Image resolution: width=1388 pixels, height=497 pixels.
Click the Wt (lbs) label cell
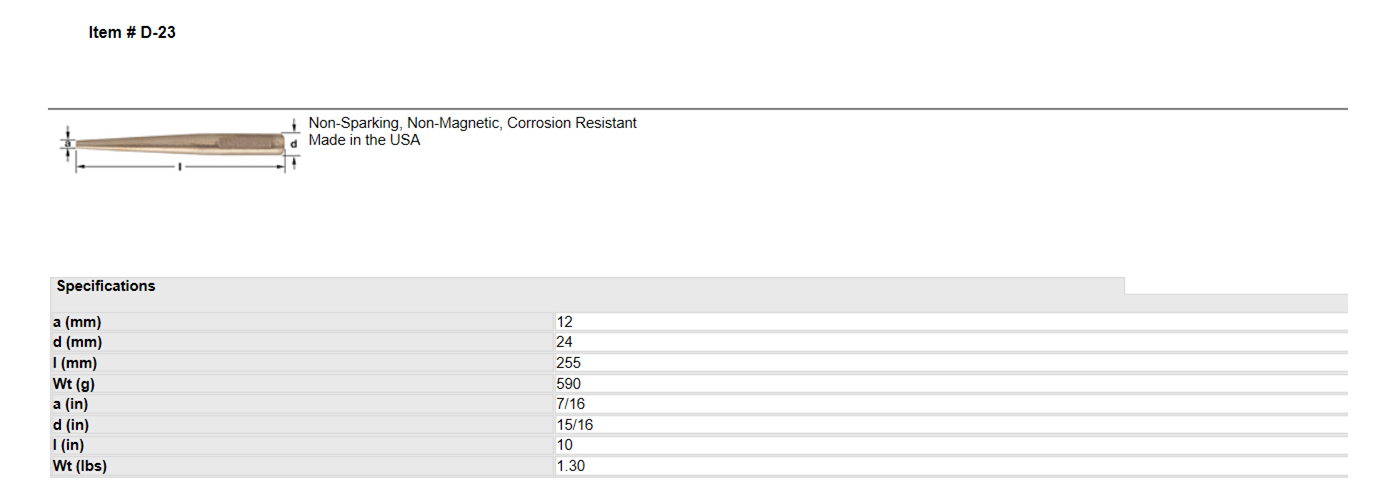click(x=301, y=466)
